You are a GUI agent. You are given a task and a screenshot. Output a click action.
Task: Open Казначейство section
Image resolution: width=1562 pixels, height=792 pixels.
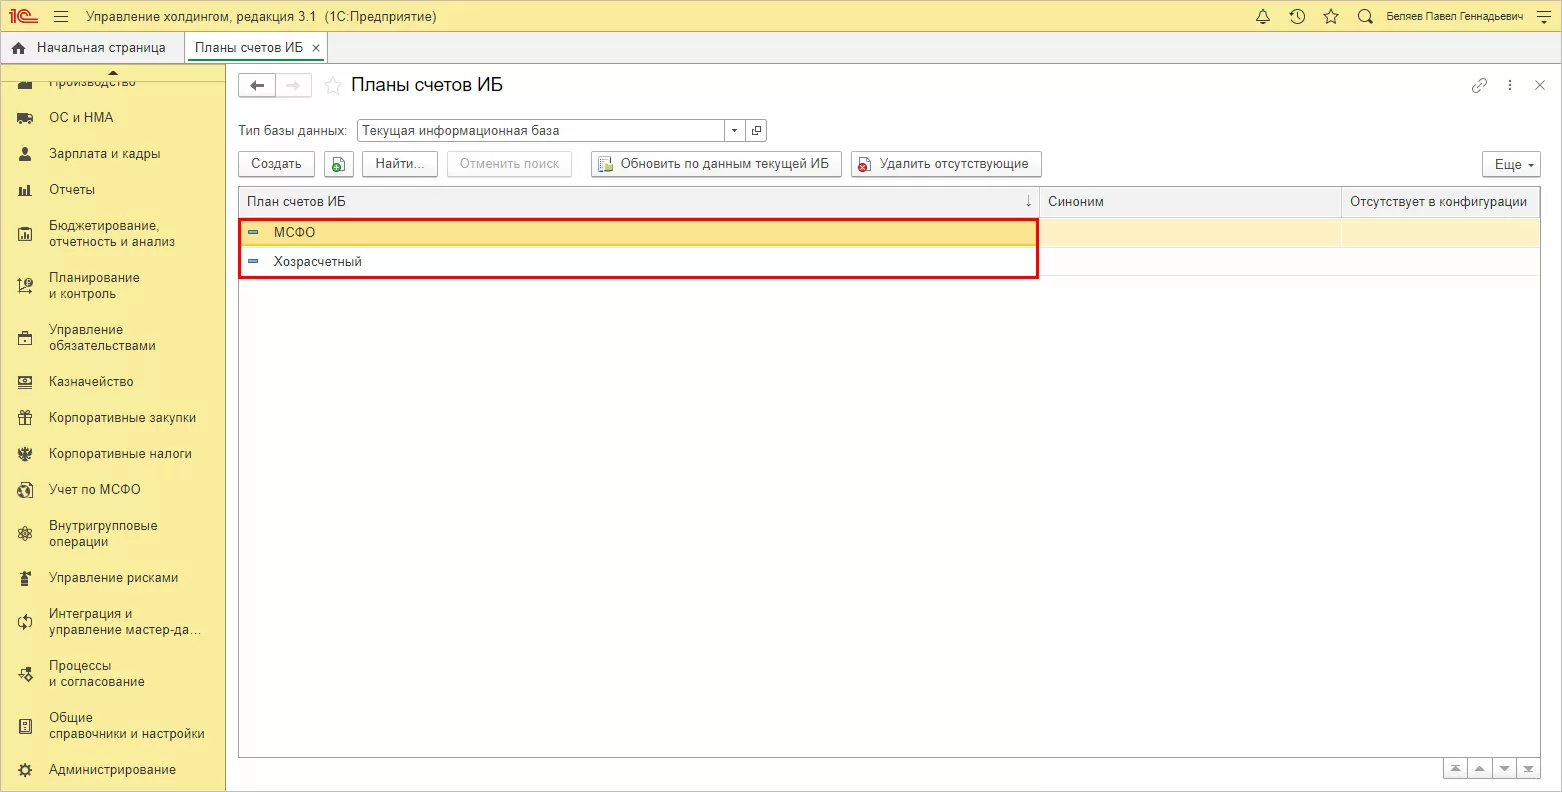pyautogui.click(x=112, y=382)
